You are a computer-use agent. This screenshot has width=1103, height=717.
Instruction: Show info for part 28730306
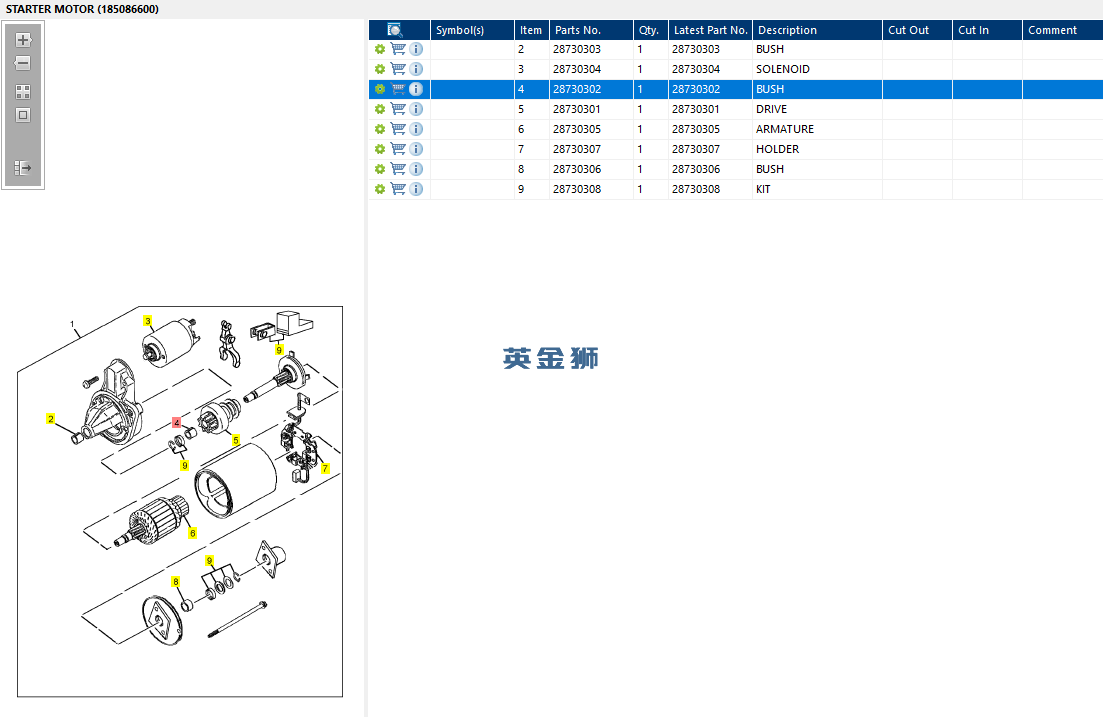click(x=416, y=169)
